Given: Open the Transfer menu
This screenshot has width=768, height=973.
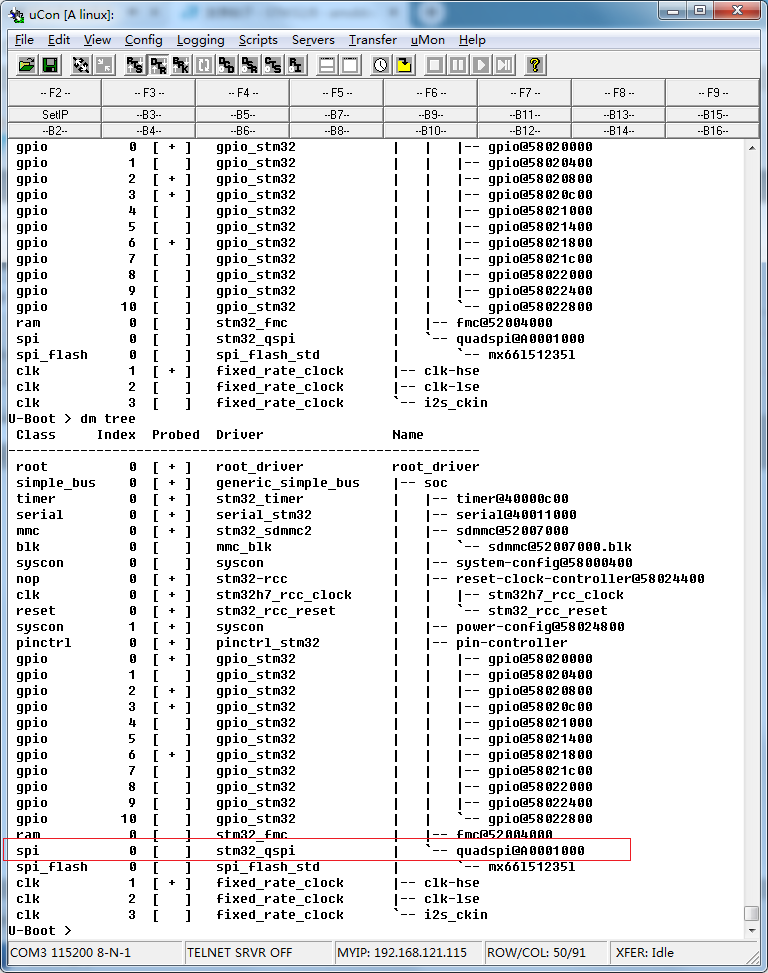Looking at the screenshot, I should tap(372, 40).
